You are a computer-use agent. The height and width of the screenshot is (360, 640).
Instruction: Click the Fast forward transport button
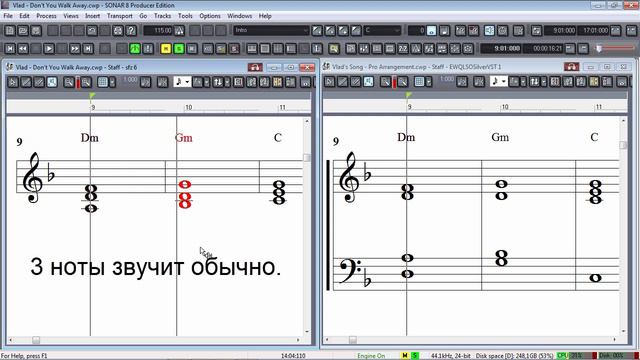(75, 49)
